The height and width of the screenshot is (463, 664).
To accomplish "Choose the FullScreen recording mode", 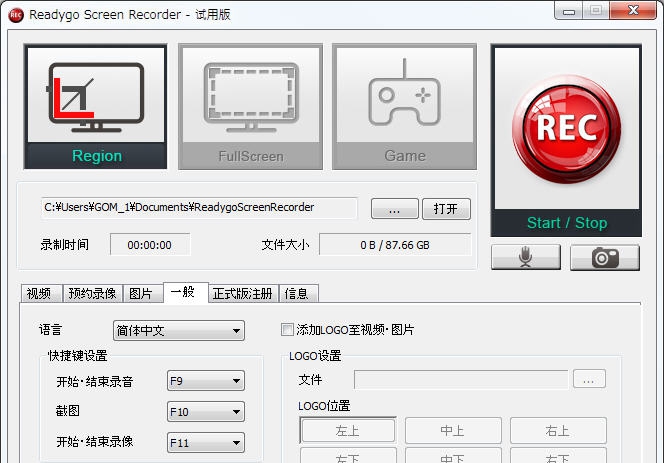I will point(250,105).
